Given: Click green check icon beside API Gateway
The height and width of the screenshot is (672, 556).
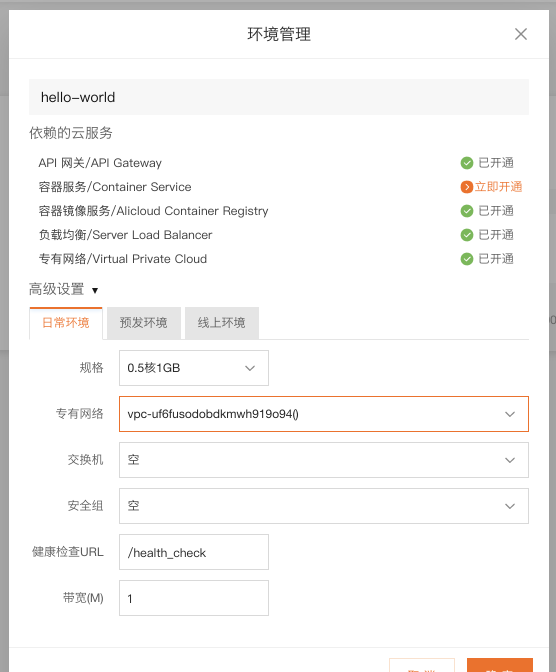Looking at the screenshot, I should 466,163.
